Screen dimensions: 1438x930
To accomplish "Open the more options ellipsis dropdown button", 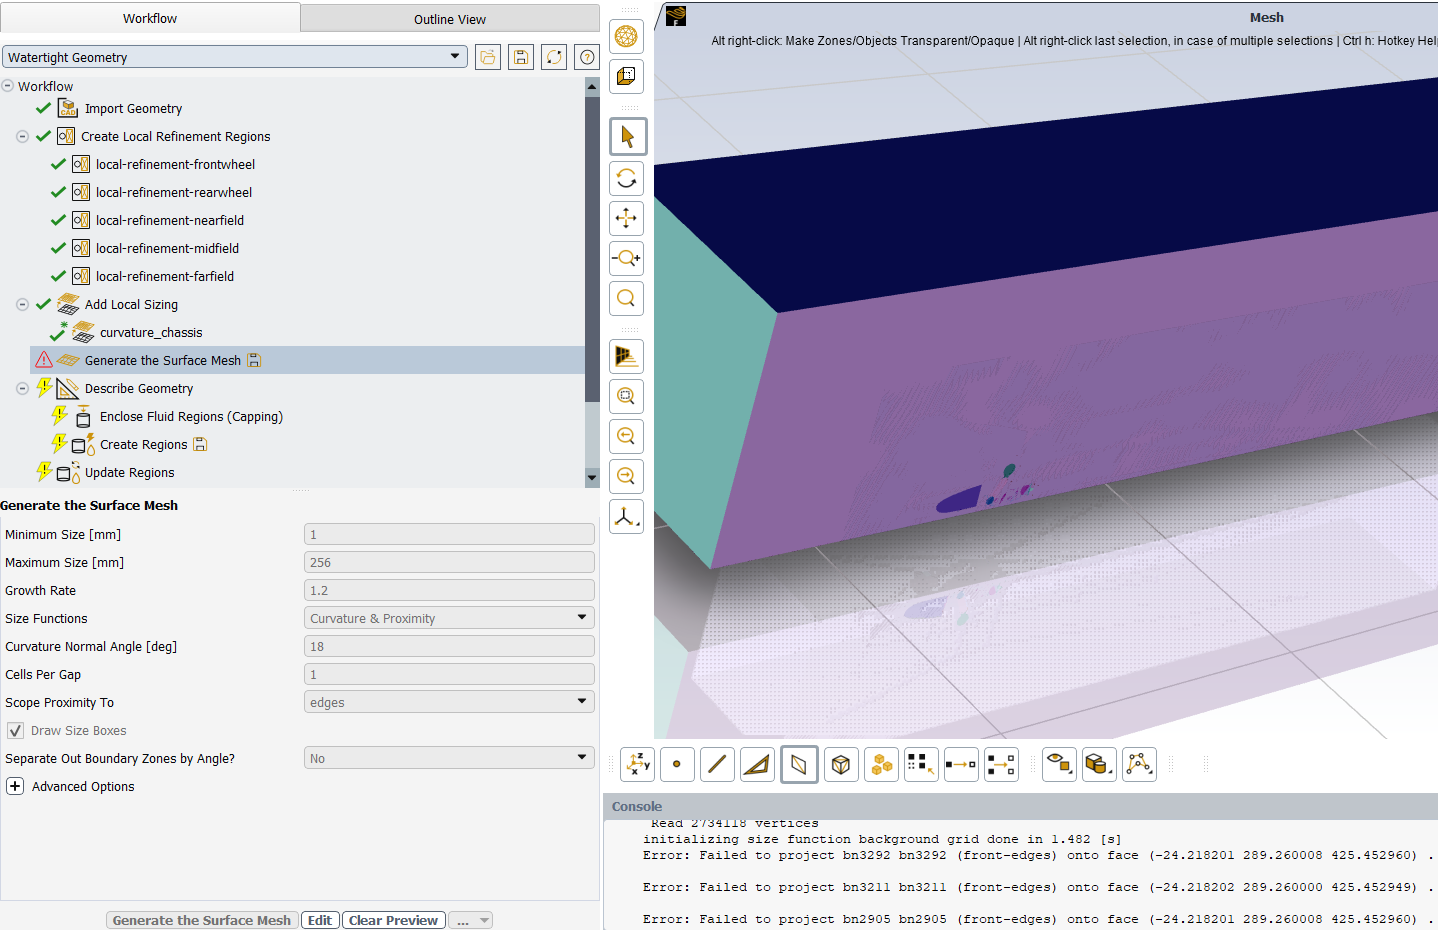I will (470, 921).
